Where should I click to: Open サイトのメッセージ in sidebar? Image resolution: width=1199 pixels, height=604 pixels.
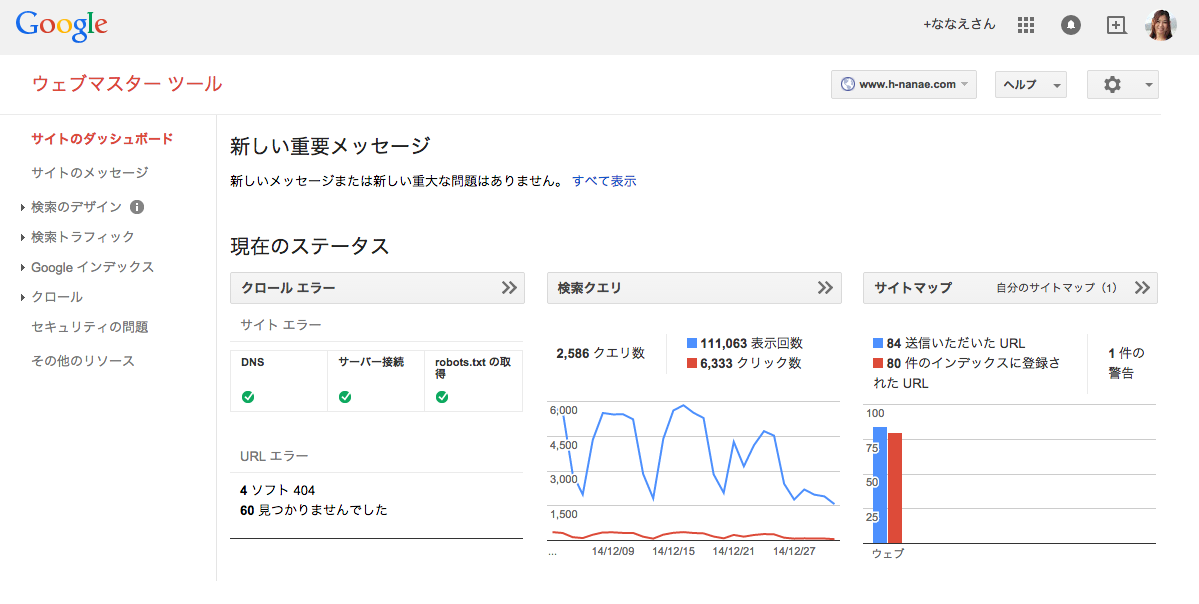click(89, 173)
